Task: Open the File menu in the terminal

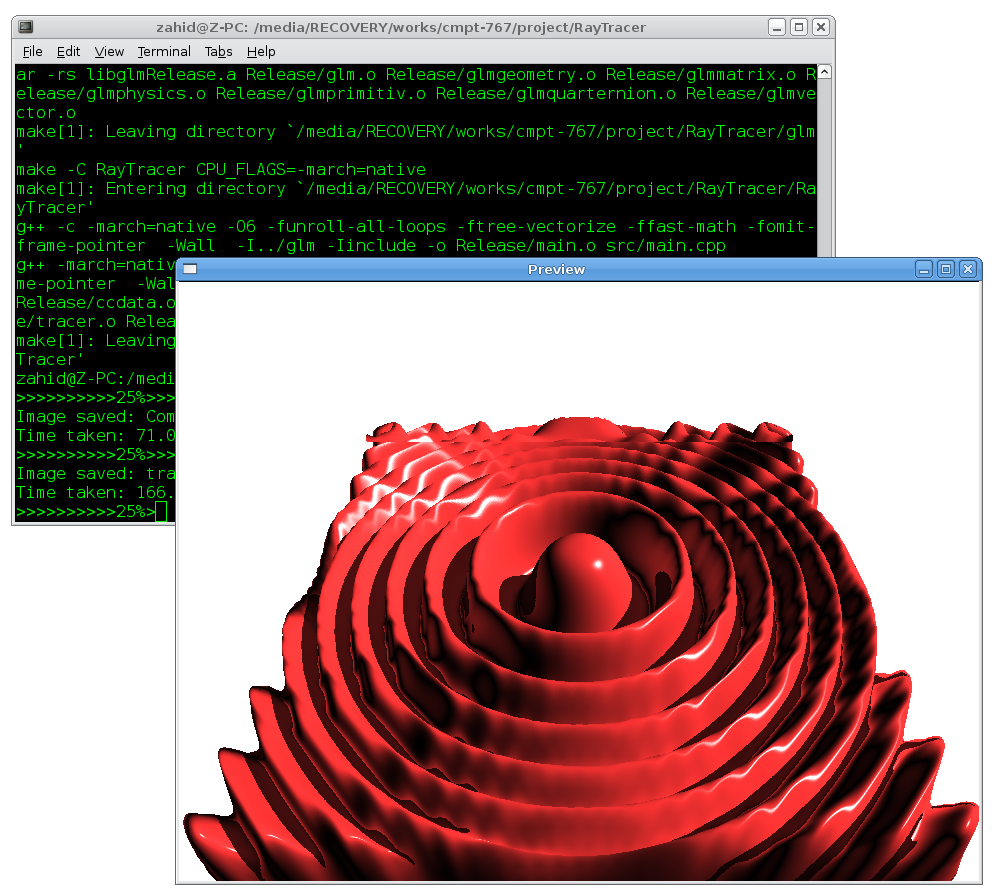Action: (32, 51)
